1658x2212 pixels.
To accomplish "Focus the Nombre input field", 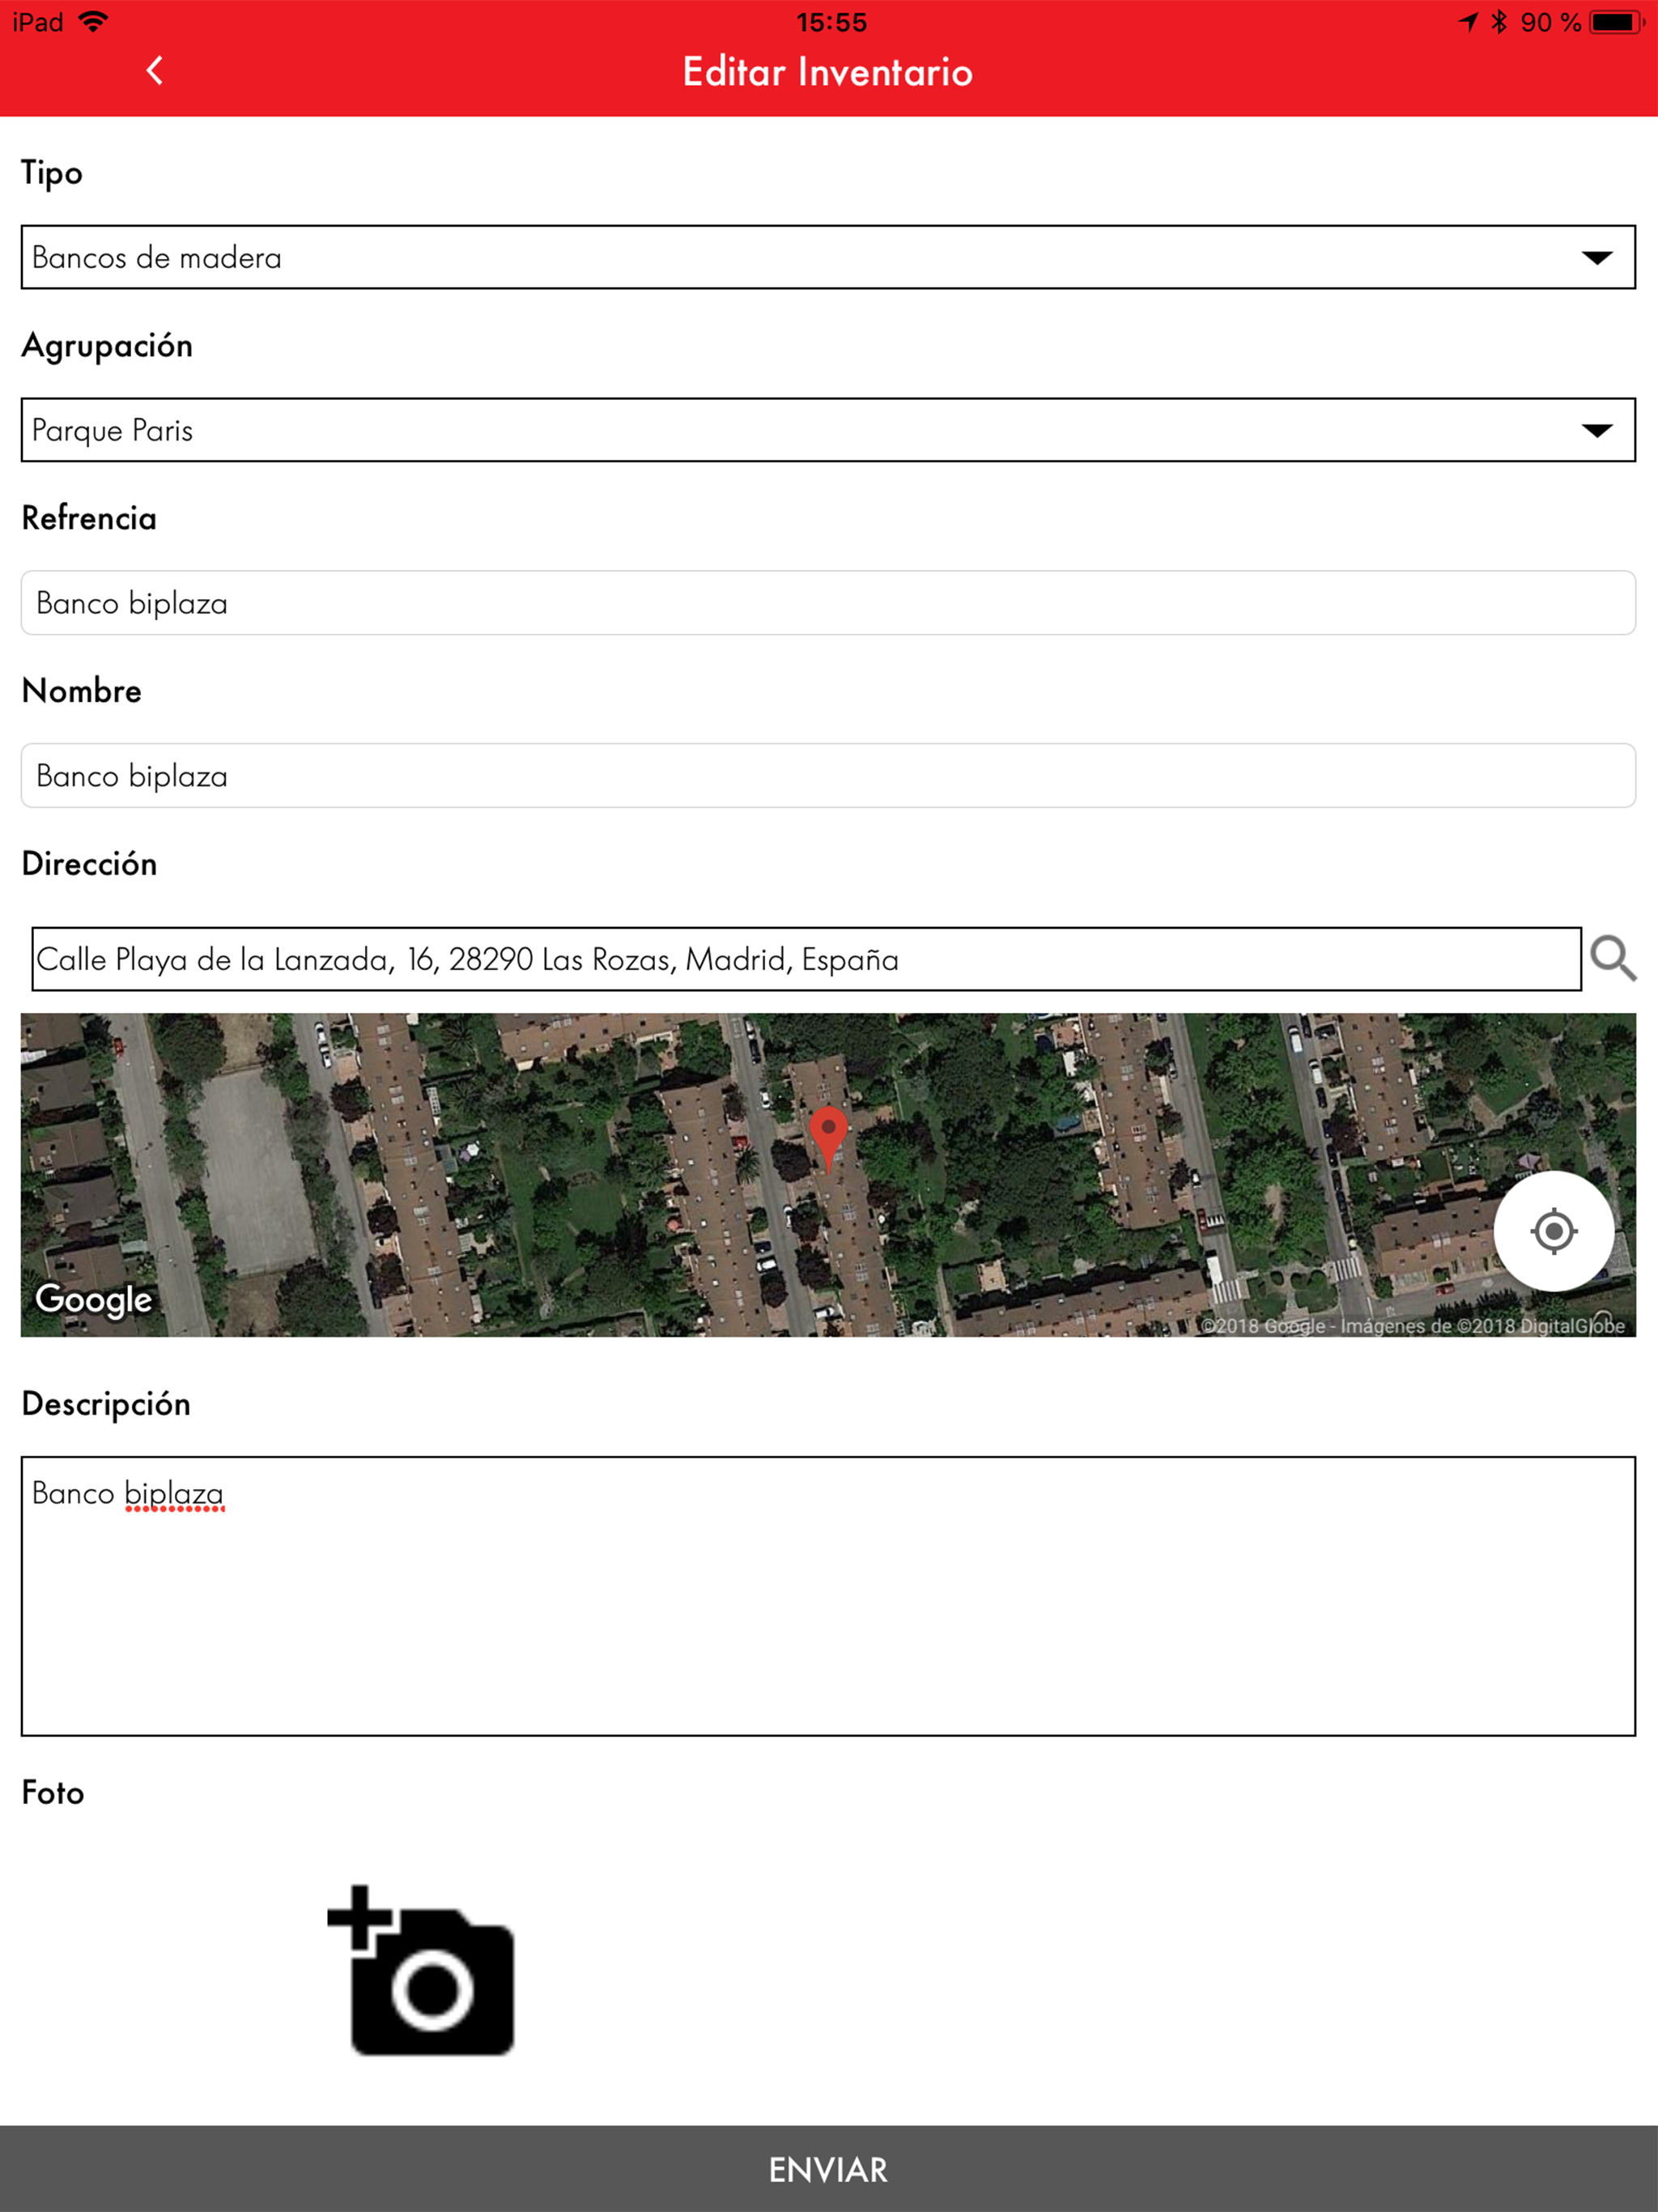I will [x=828, y=776].
